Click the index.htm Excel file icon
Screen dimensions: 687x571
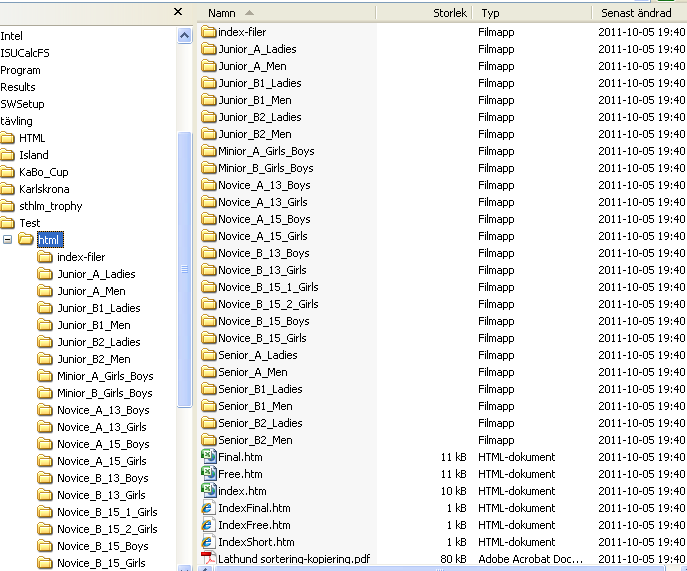[209, 491]
